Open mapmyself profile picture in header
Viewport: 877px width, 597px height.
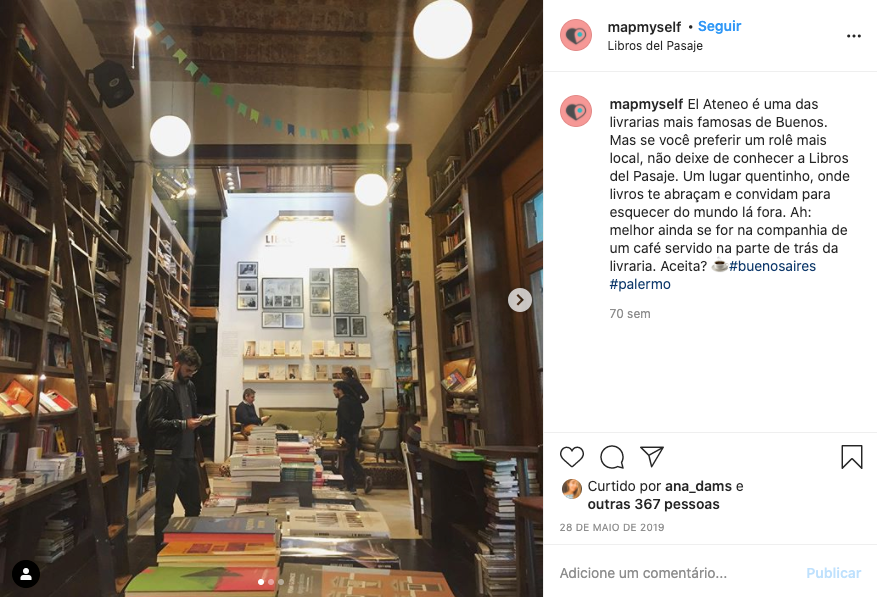click(x=576, y=35)
